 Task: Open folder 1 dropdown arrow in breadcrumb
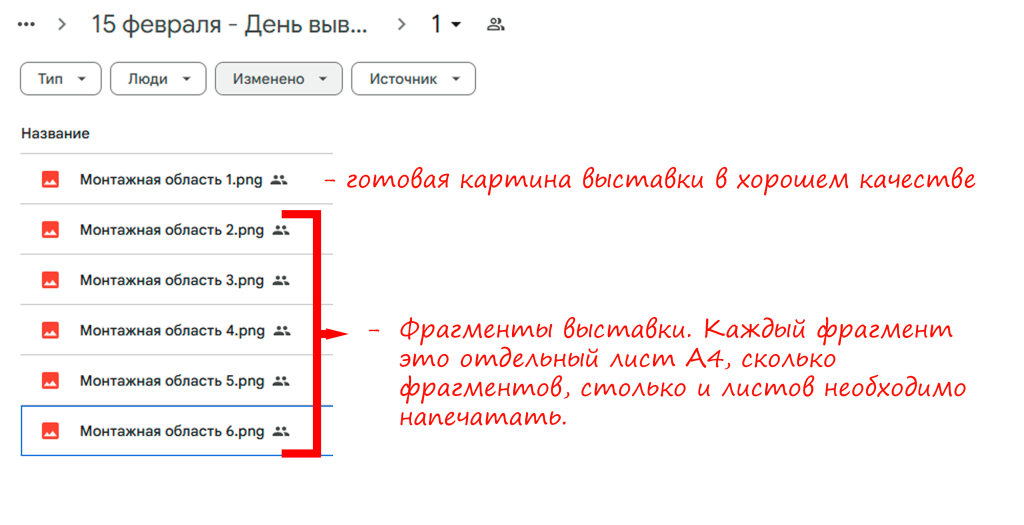[456, 24]
